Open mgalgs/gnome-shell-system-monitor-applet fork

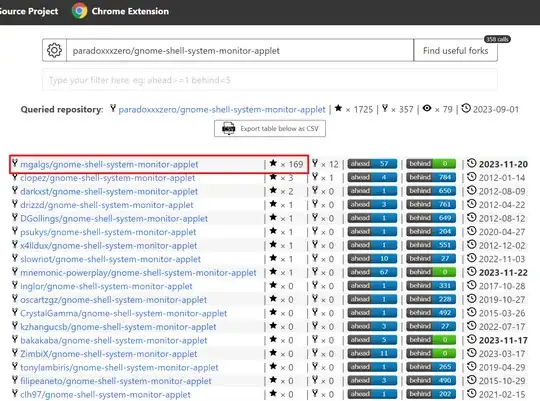pyautogui.click(x=109, y=164)
